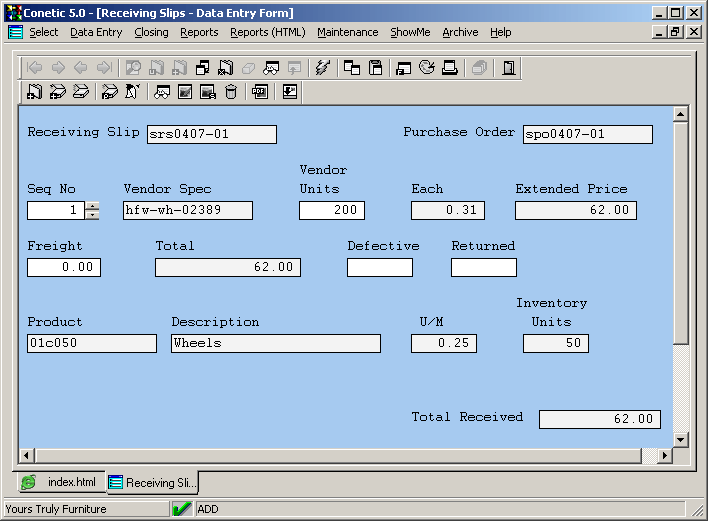Viewport: 708px width, 521px height.
Task: Click the Receiving Slip number field
Action: click(x=211, y=135)
